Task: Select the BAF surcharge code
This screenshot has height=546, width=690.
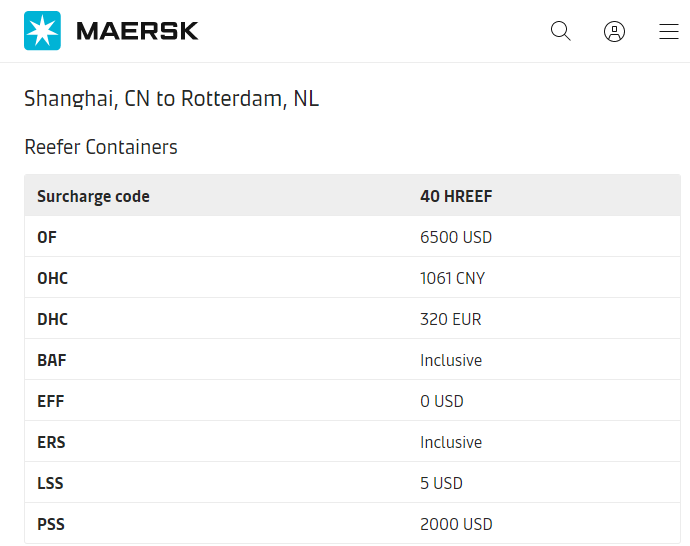Action: [x=52, y=360]
